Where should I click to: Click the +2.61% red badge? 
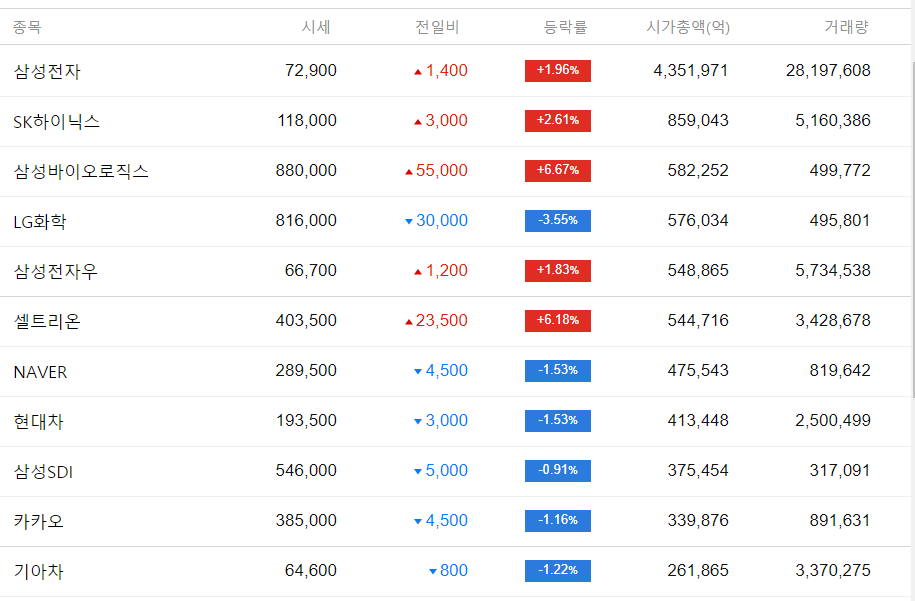point(558,121)
